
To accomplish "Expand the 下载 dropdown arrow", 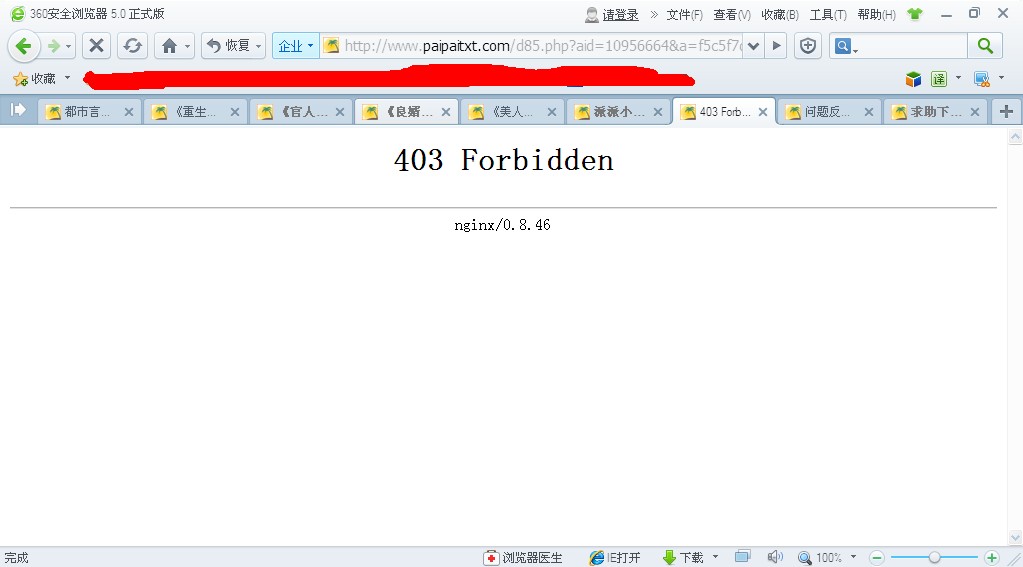I will coord(715,557).
